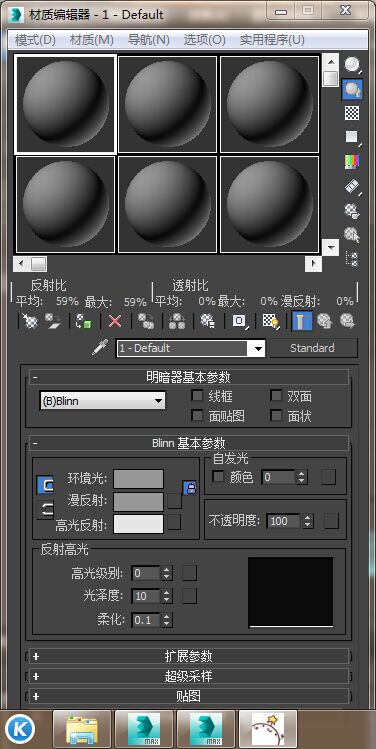Click the Standard material type button
Screen dimensions: 376x749
[312, 348]
